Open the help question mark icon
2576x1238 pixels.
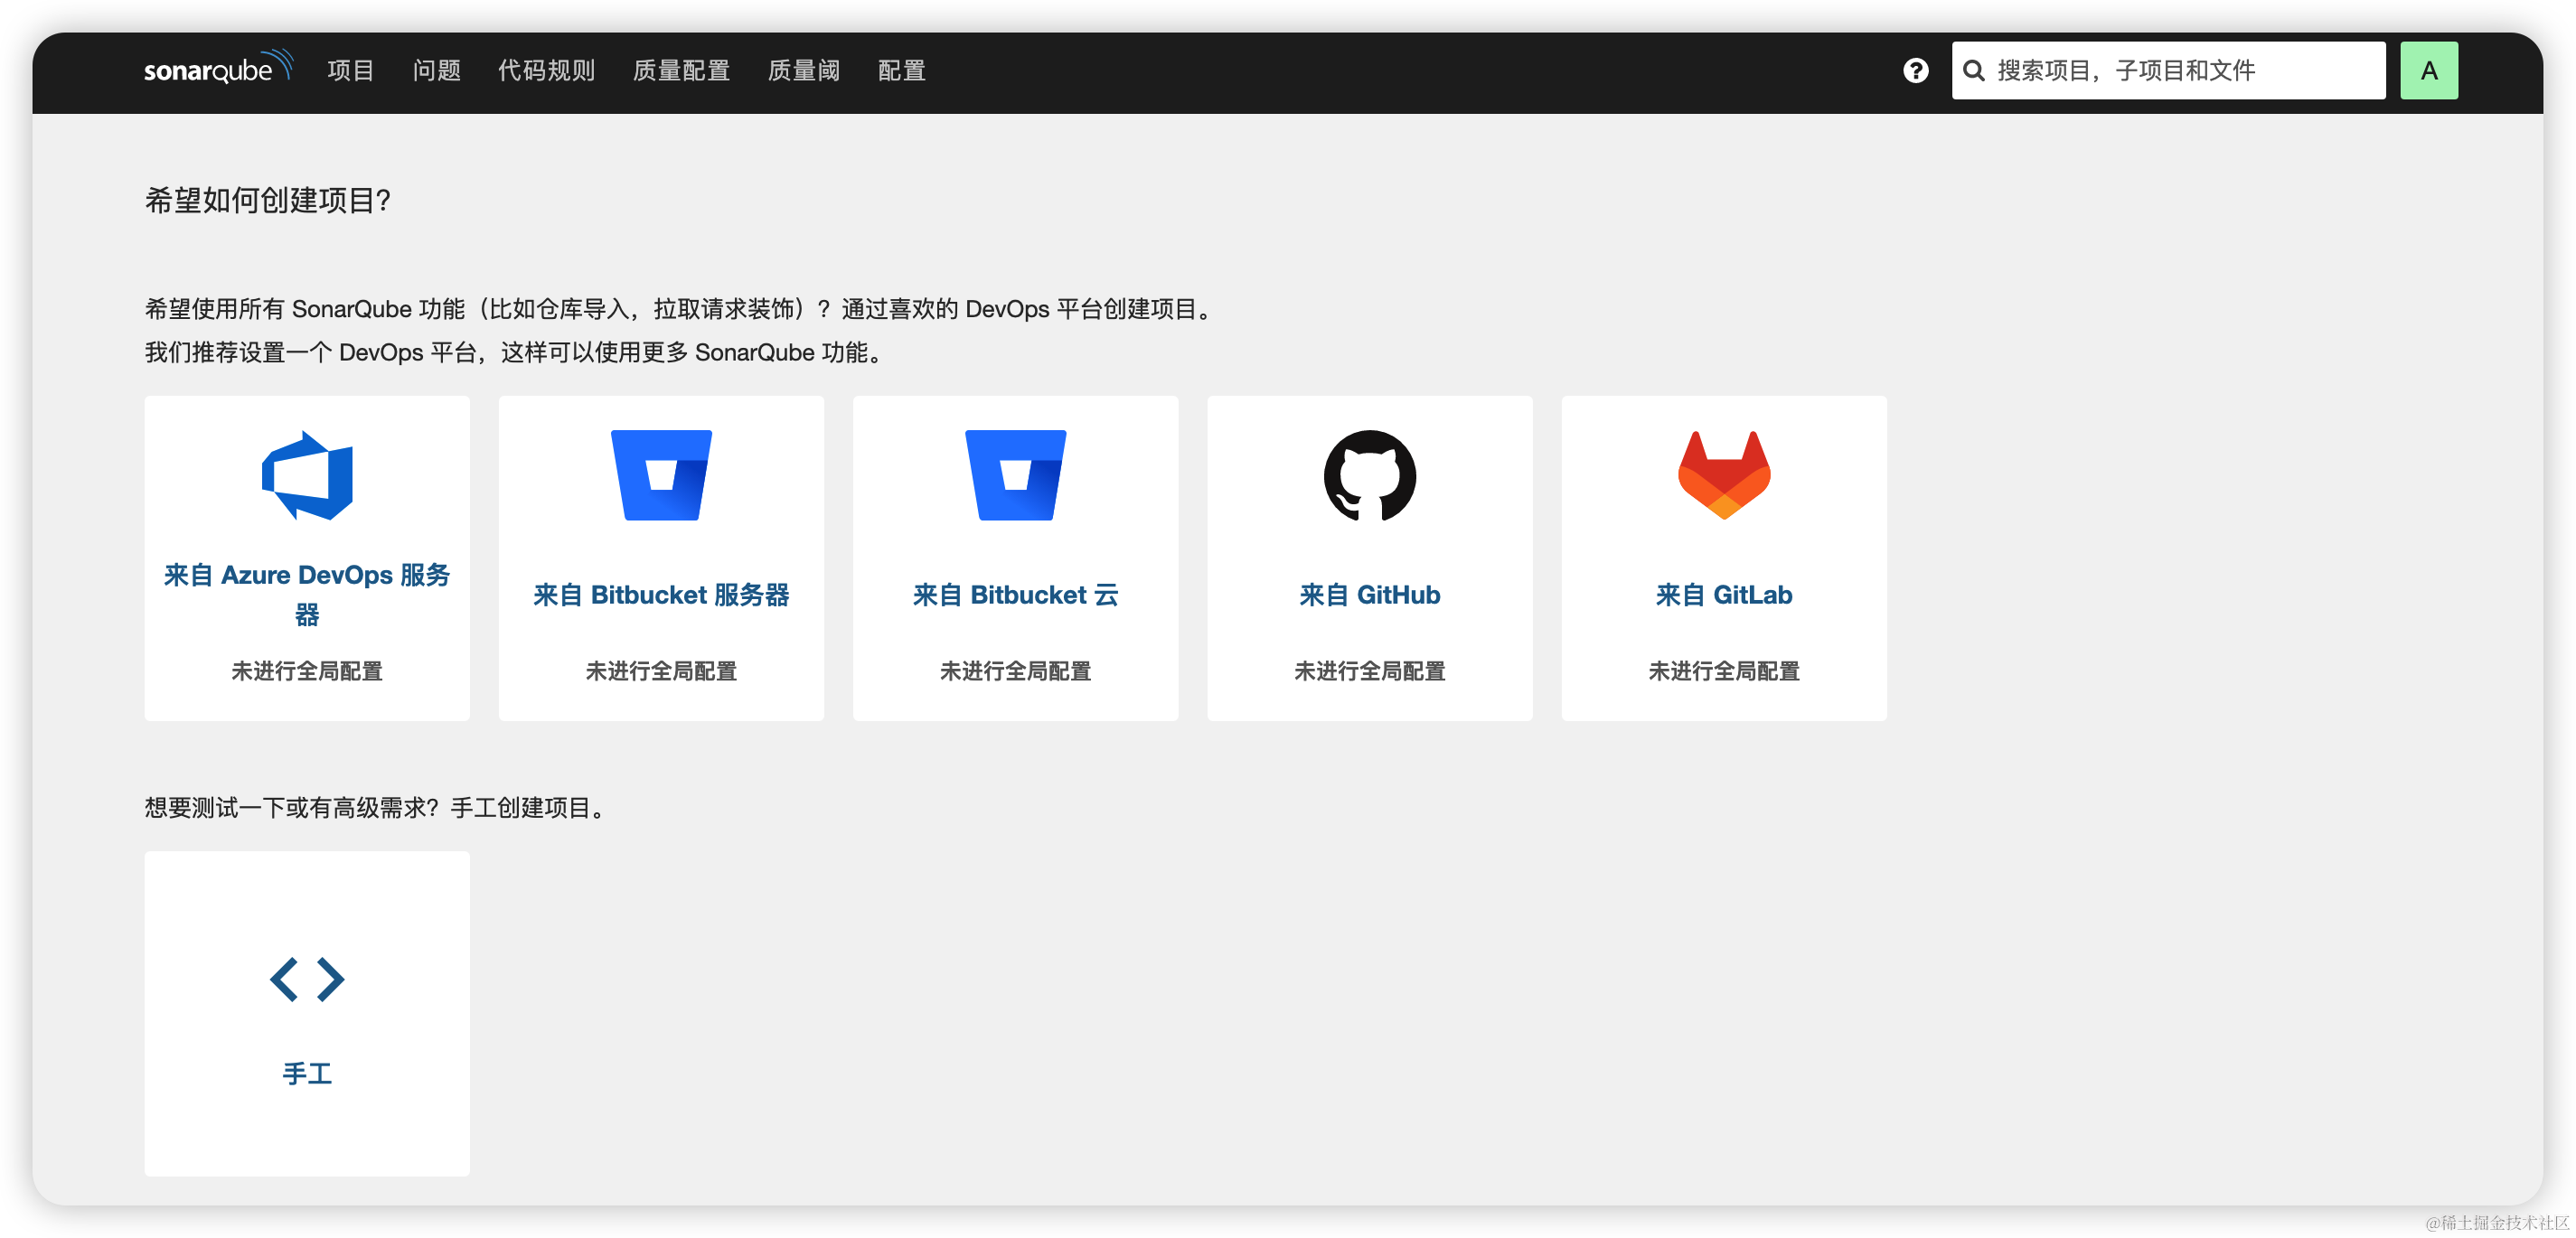point(1915,71)
